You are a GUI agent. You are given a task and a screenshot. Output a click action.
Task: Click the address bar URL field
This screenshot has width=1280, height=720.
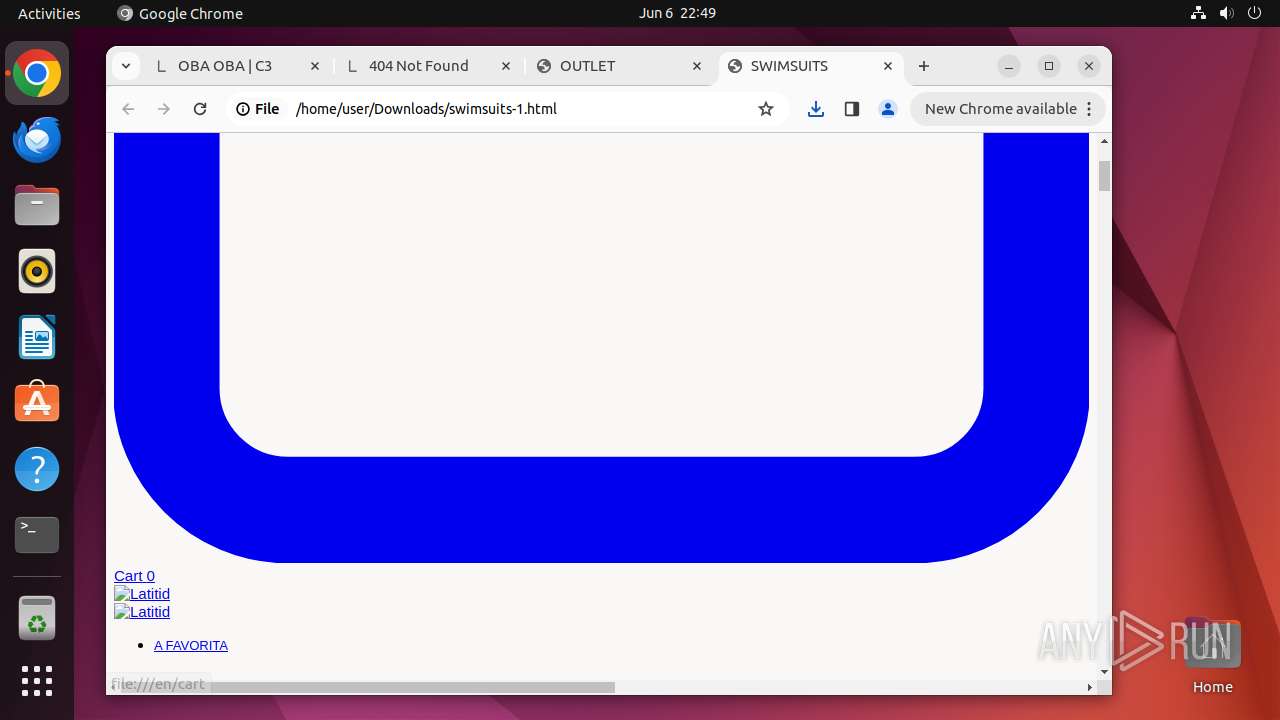[x=520, y=109]
